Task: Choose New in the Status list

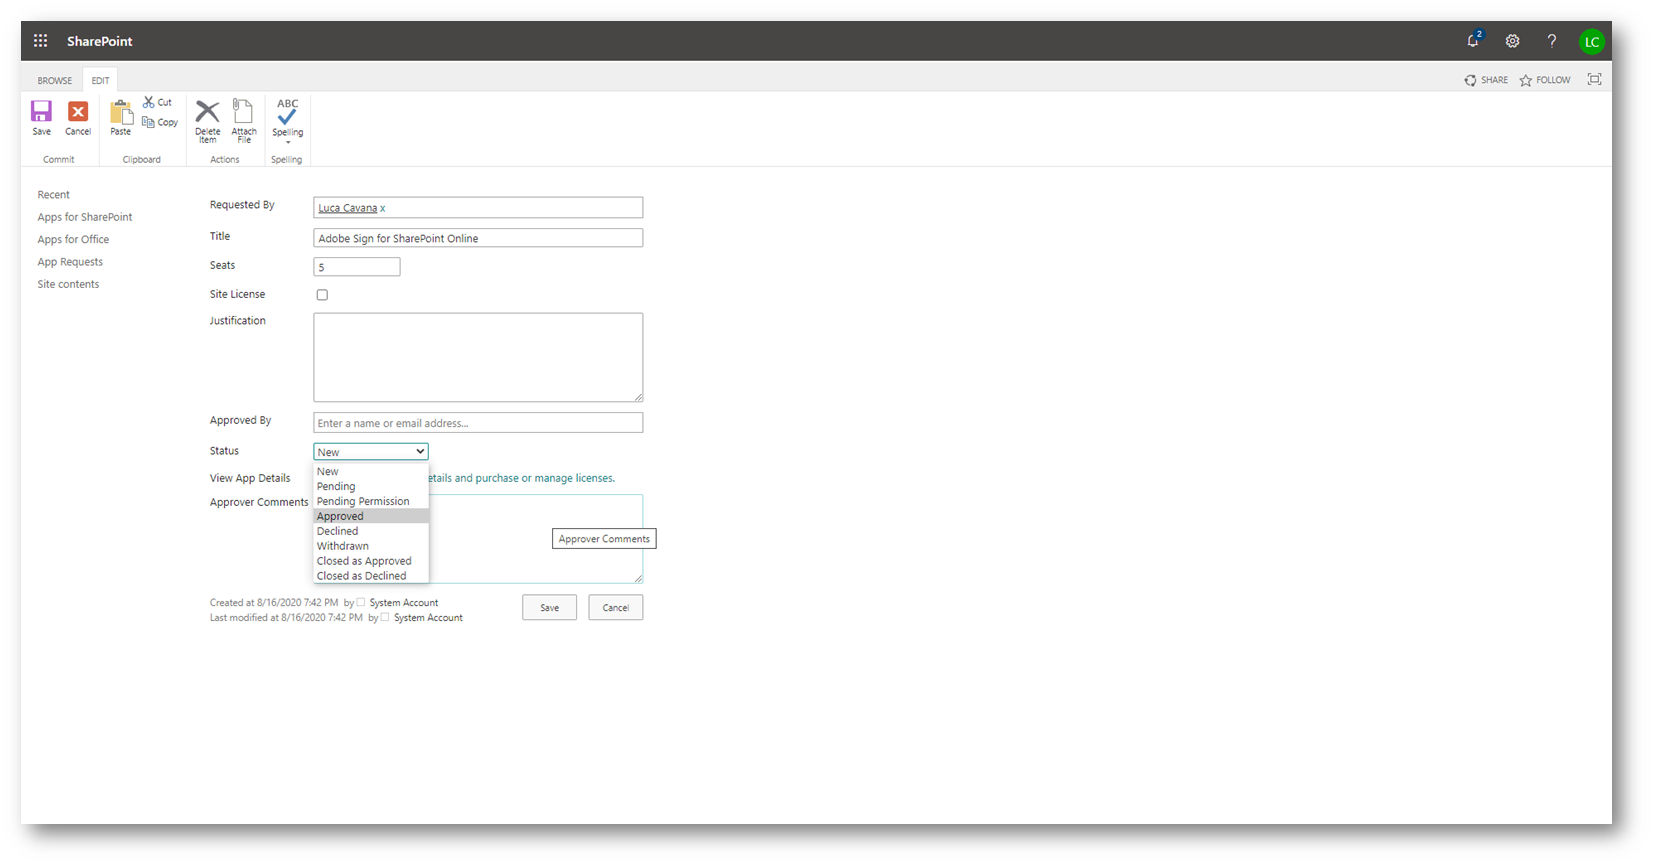Action: coord(371,471)
